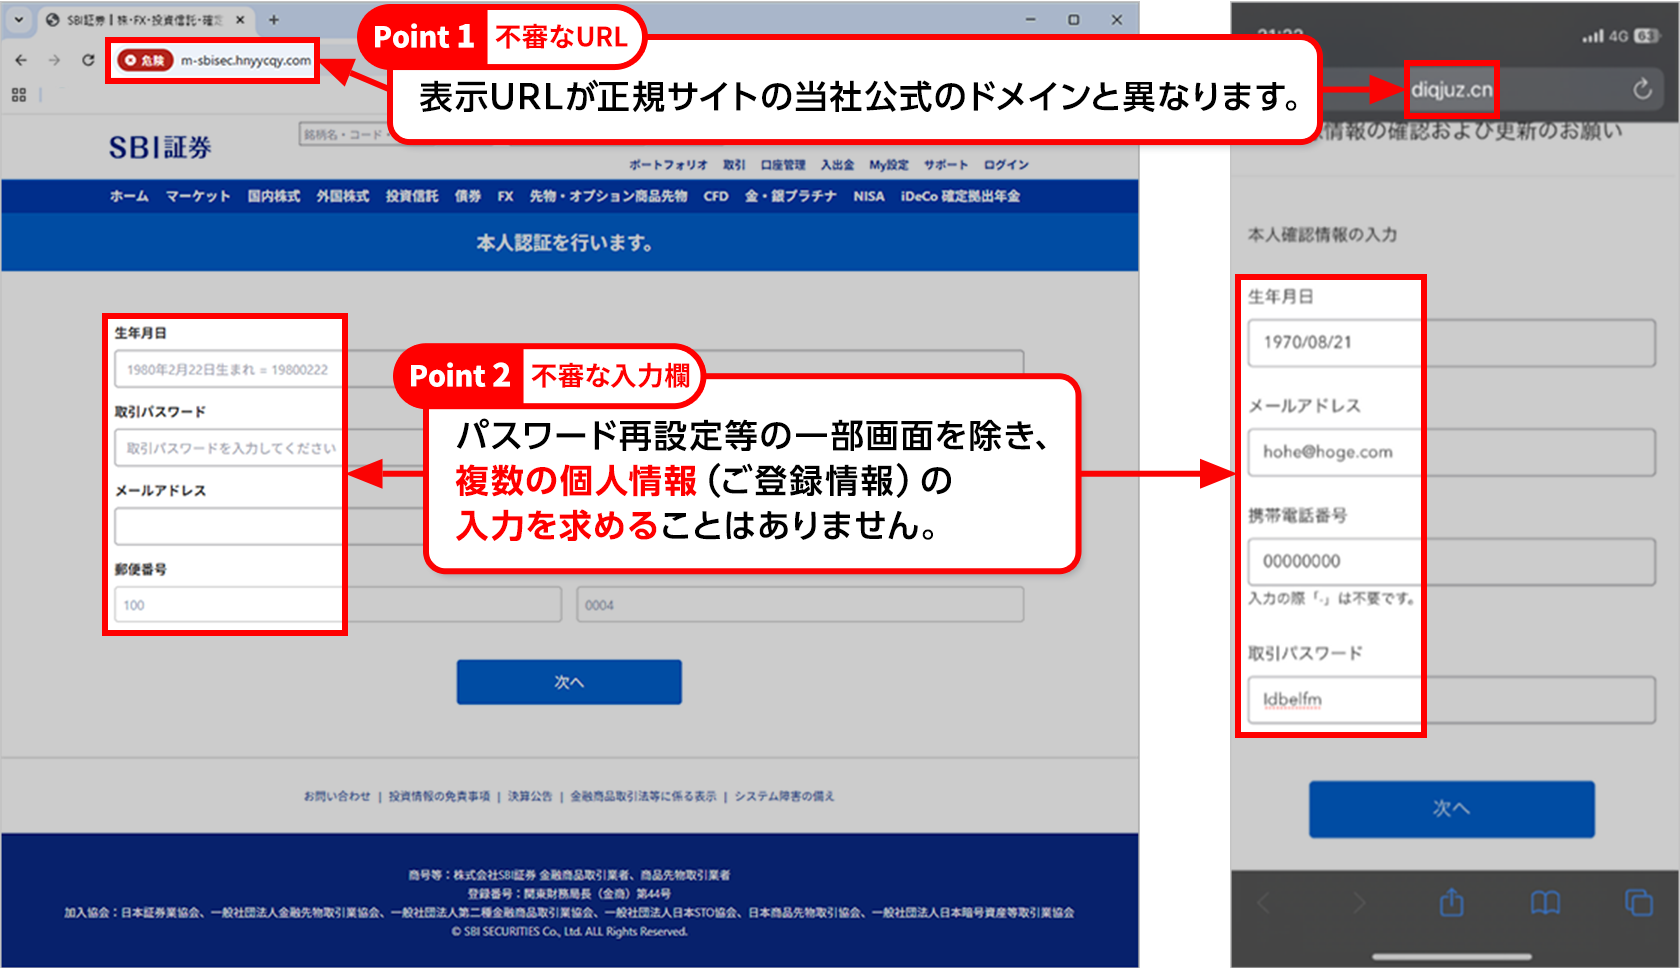
Task: Open the 国内株式 navigation menu item
Action: pos(273,196)
